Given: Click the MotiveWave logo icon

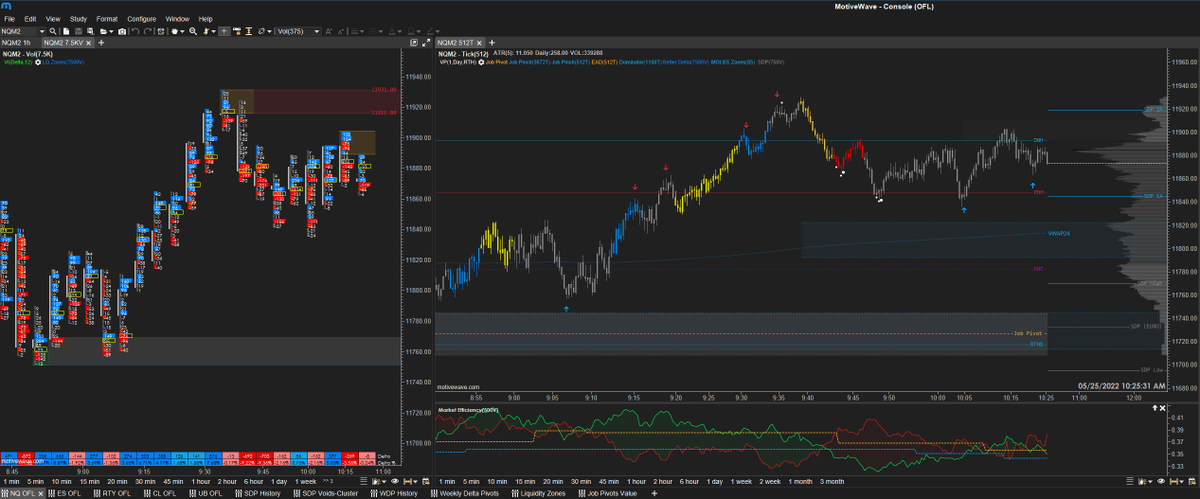Looking at the screenshot, I should (6, 6).
